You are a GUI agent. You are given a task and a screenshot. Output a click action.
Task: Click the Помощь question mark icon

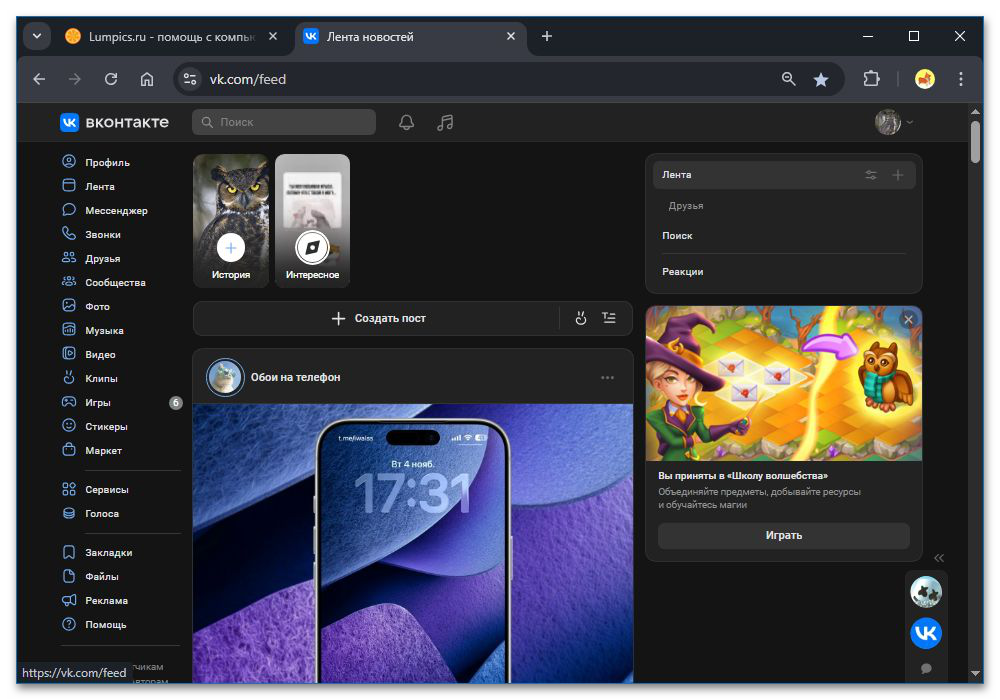(x=69, y=624)
